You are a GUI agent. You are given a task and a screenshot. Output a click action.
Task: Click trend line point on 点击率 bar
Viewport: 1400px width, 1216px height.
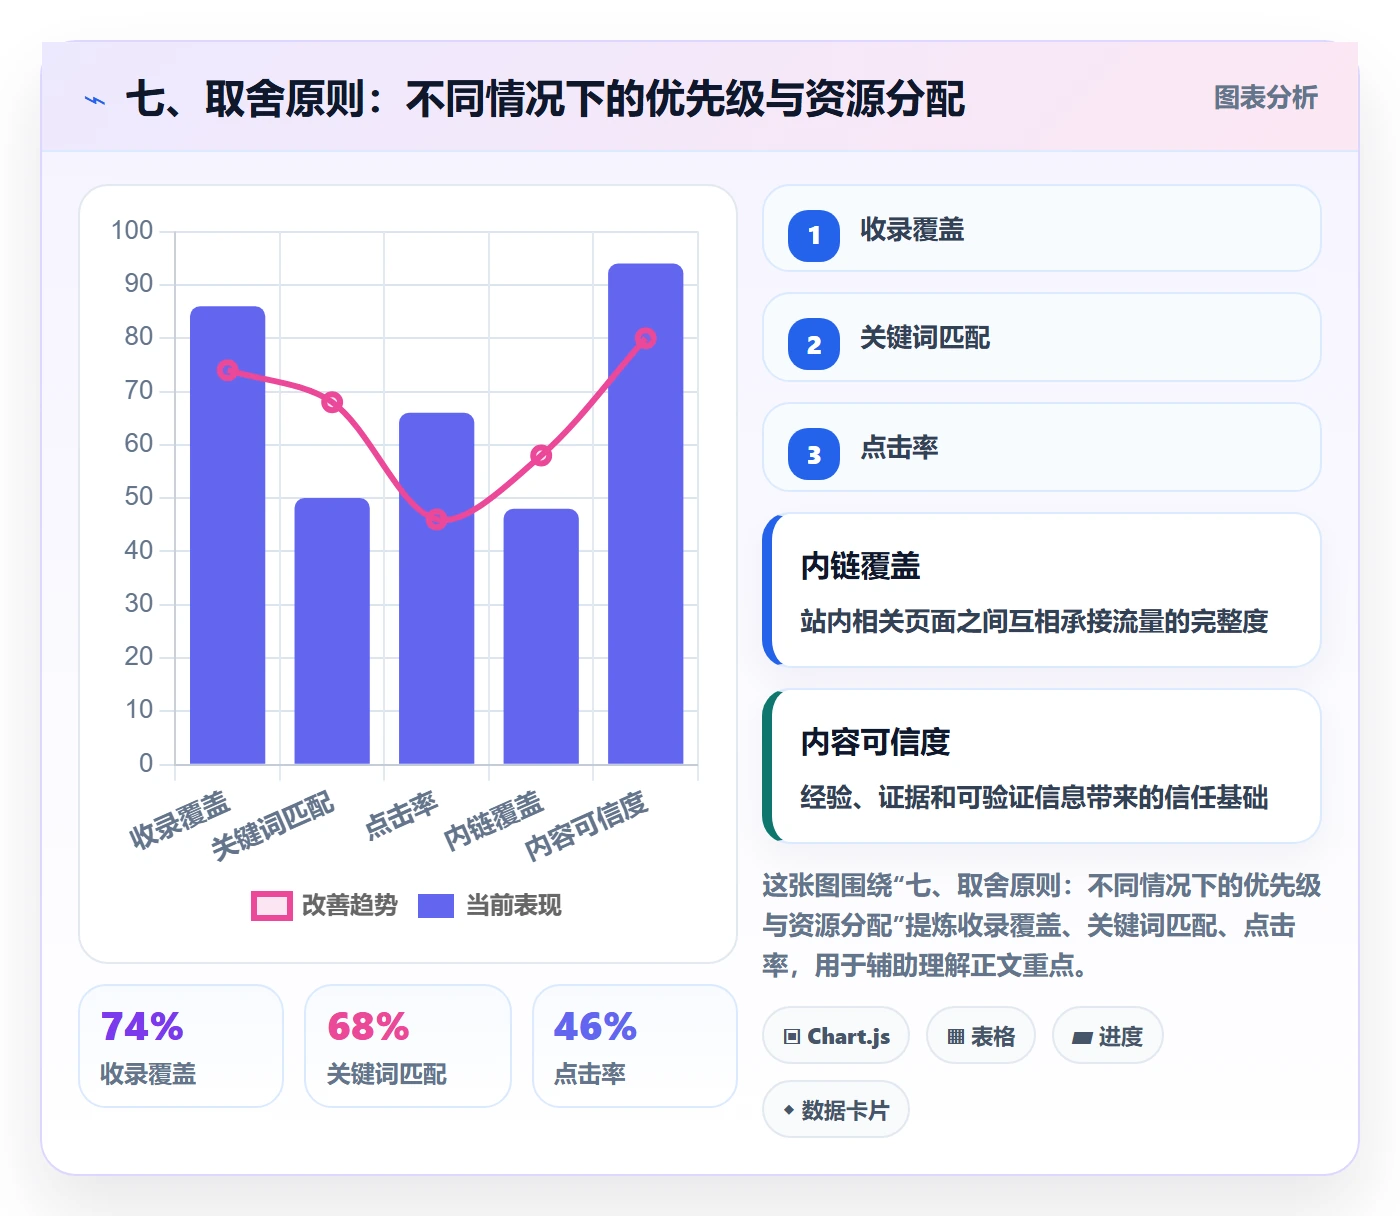click(x=437, y=519)
